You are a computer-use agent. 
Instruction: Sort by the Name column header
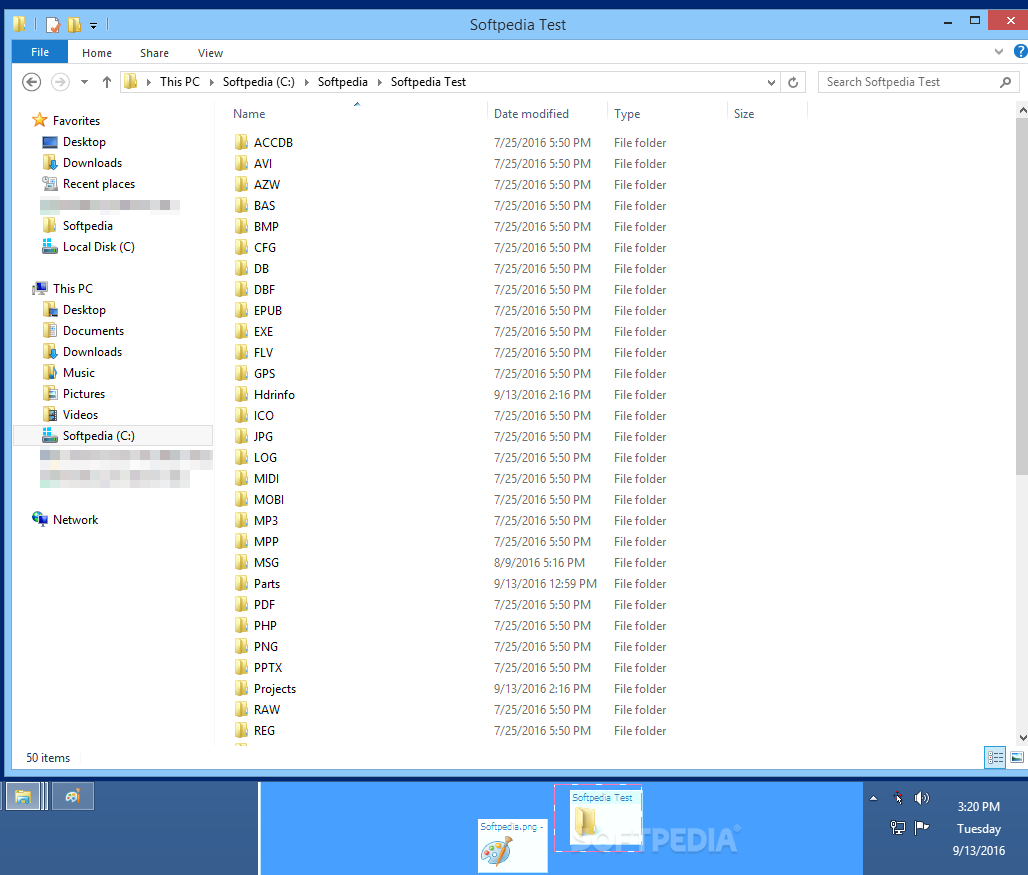click(x=249, y=114)
